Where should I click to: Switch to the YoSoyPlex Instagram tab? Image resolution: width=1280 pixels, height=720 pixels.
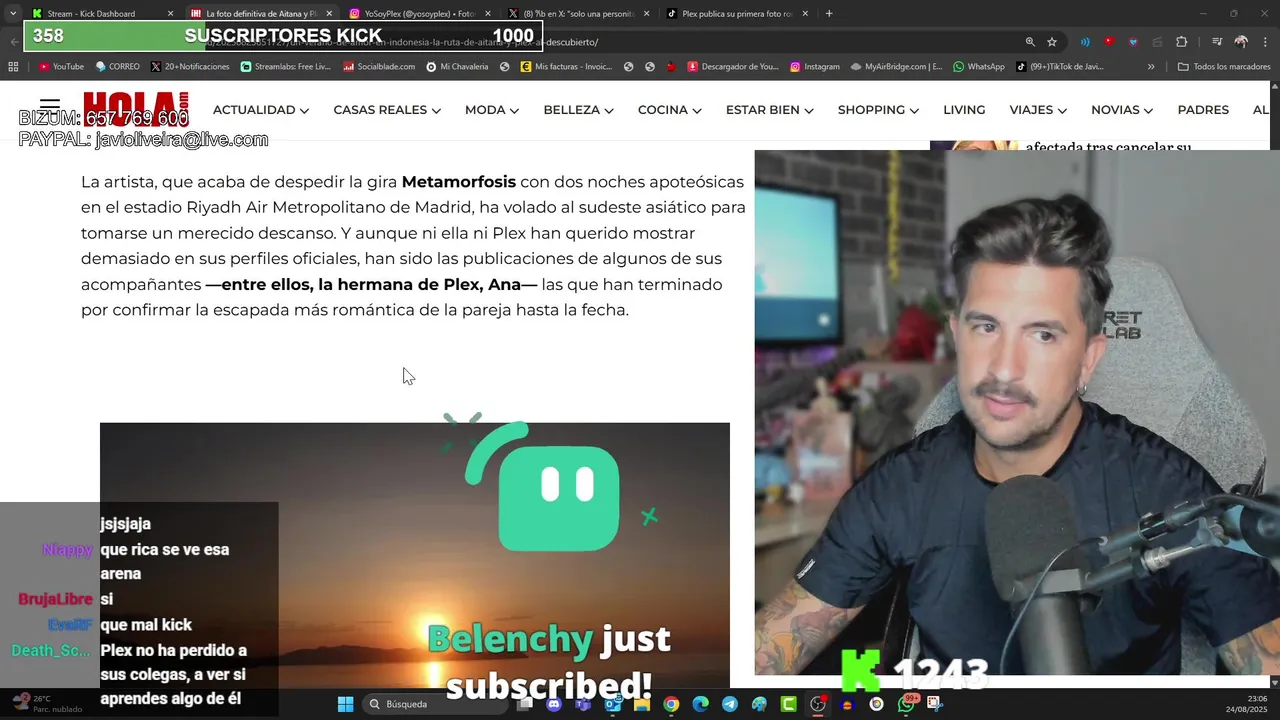(x=418, y=14)
